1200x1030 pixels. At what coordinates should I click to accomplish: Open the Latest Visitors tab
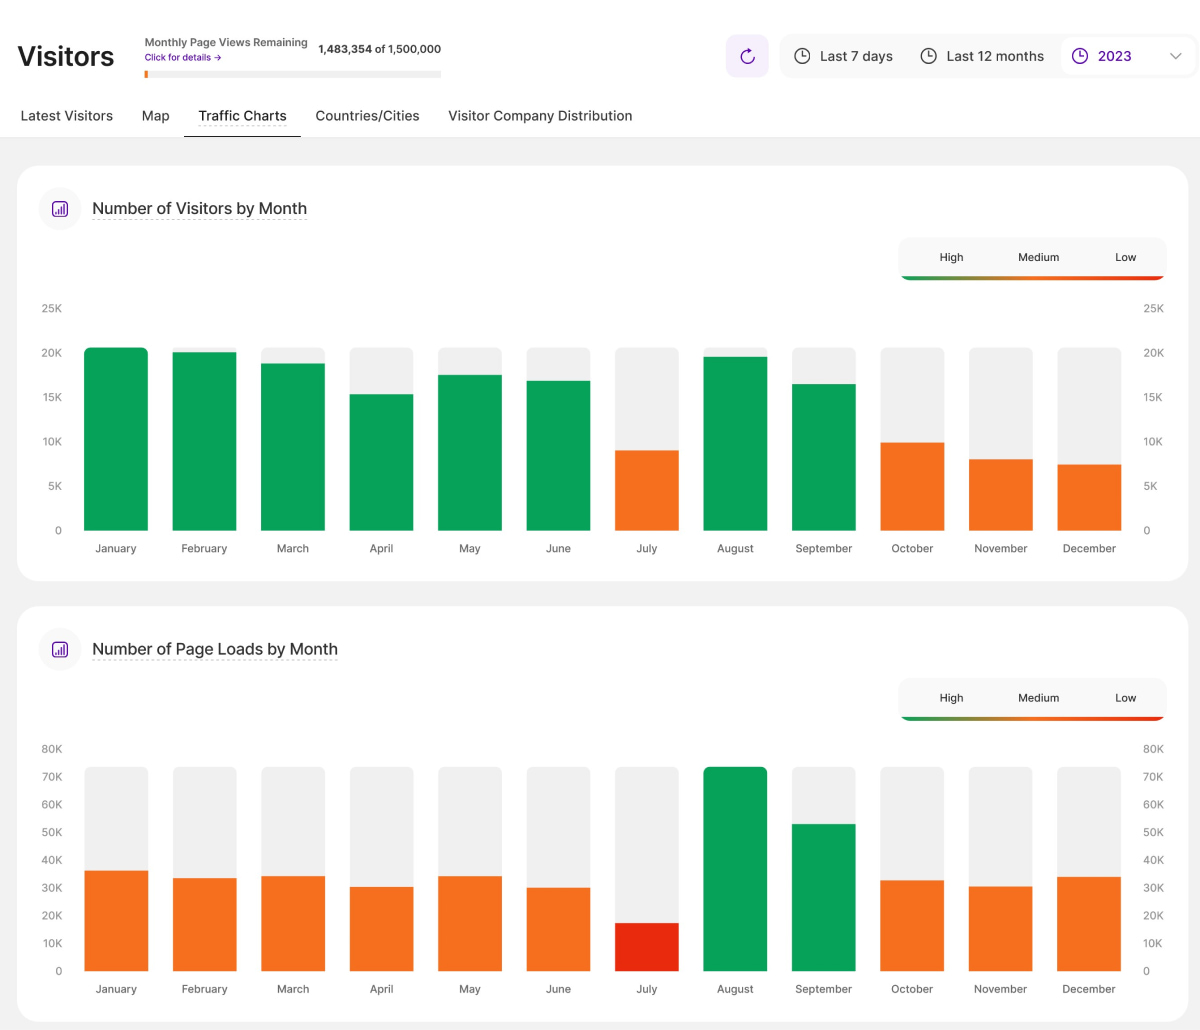pyautogui.click(x=67, y=116)
